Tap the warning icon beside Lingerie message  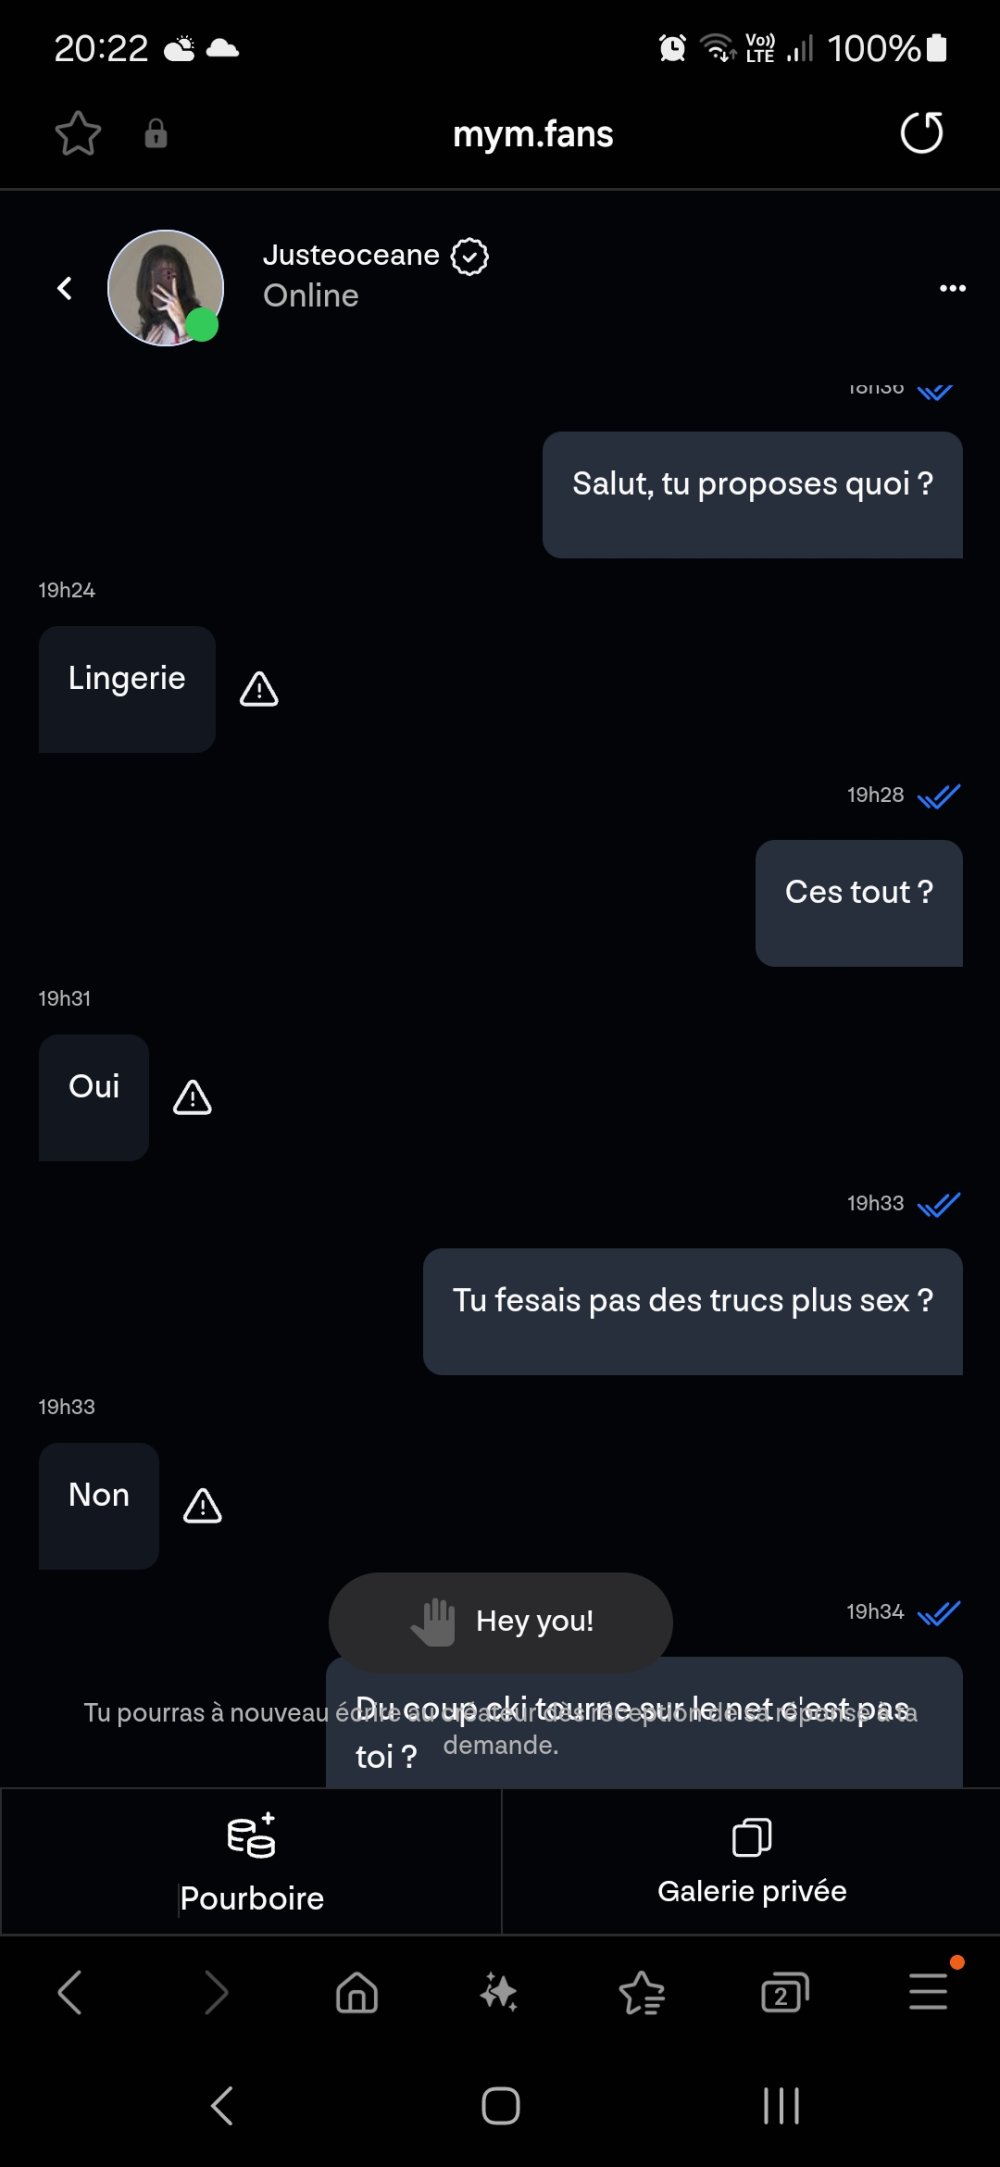click(259, 689)
